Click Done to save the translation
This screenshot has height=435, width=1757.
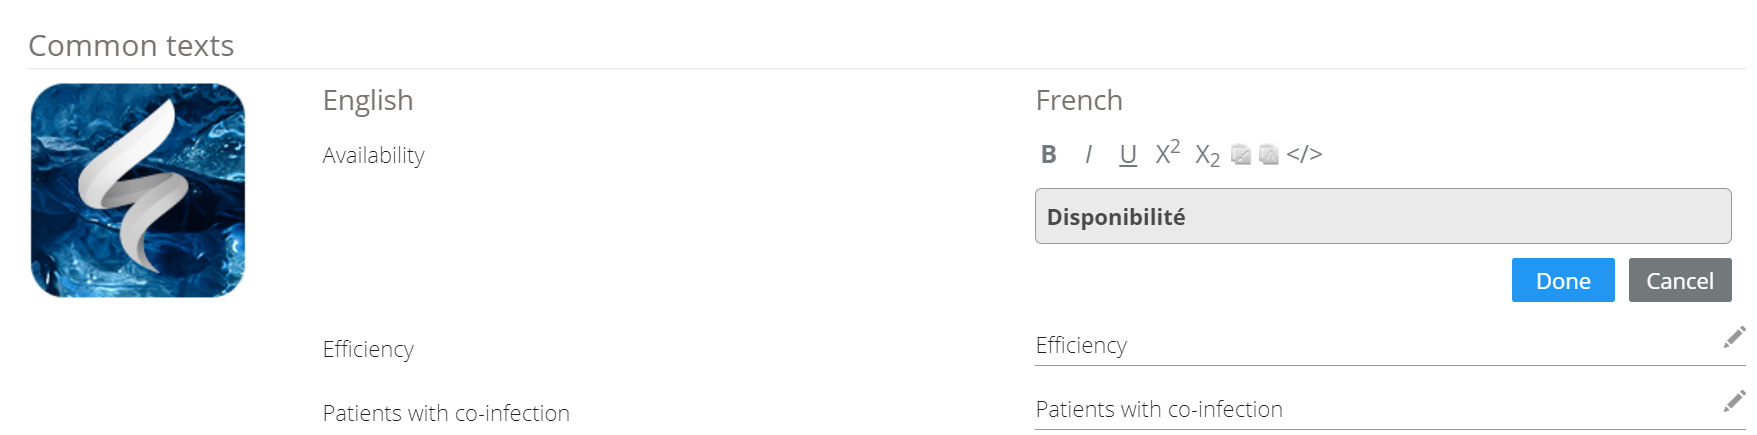pyautogui.click(x=1562, y=281)
